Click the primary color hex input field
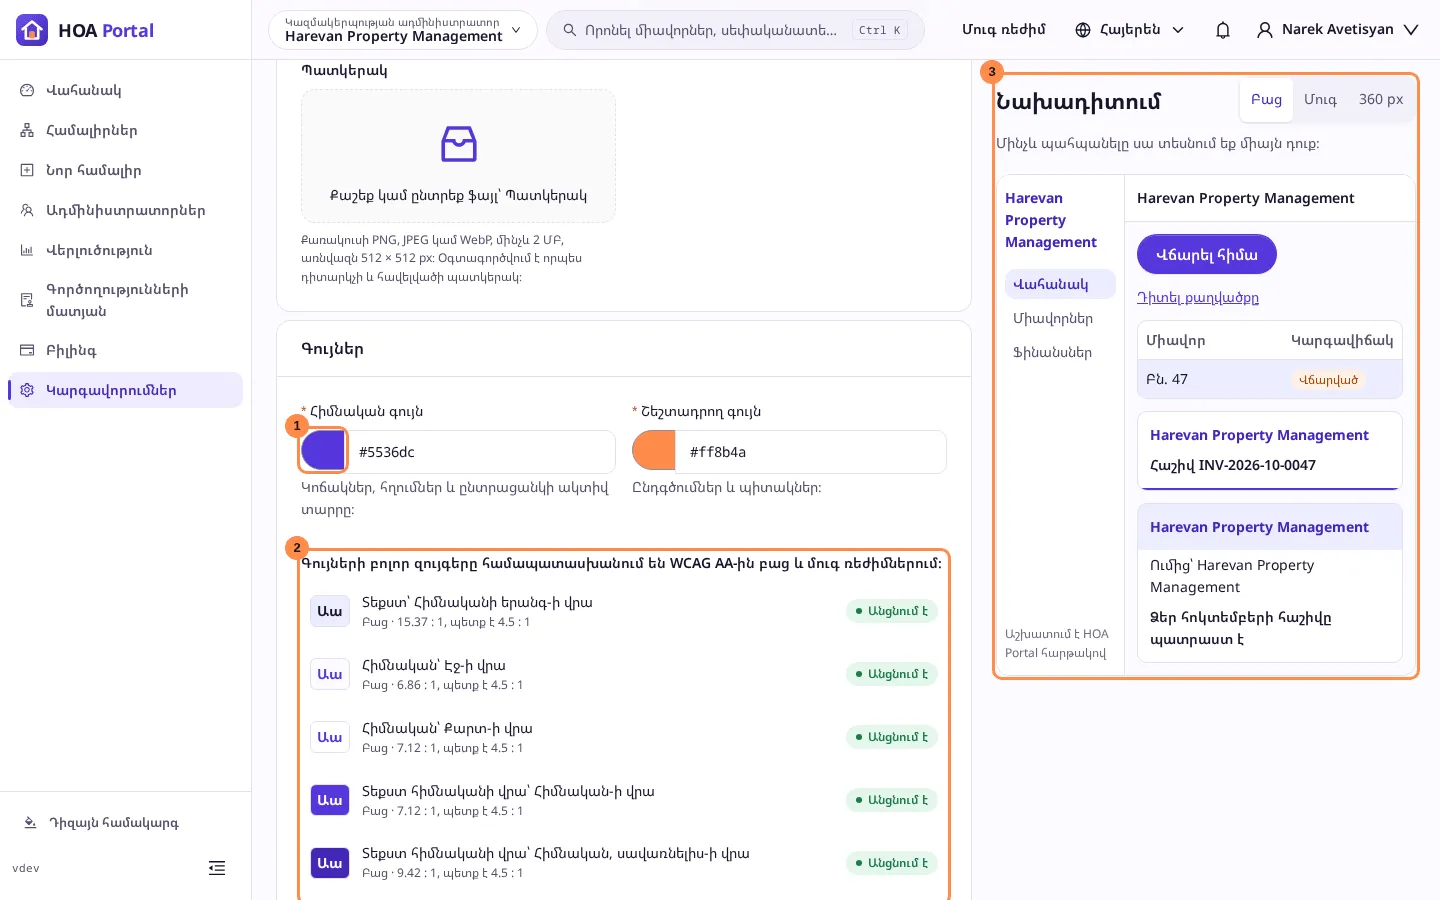 [480, 452]
